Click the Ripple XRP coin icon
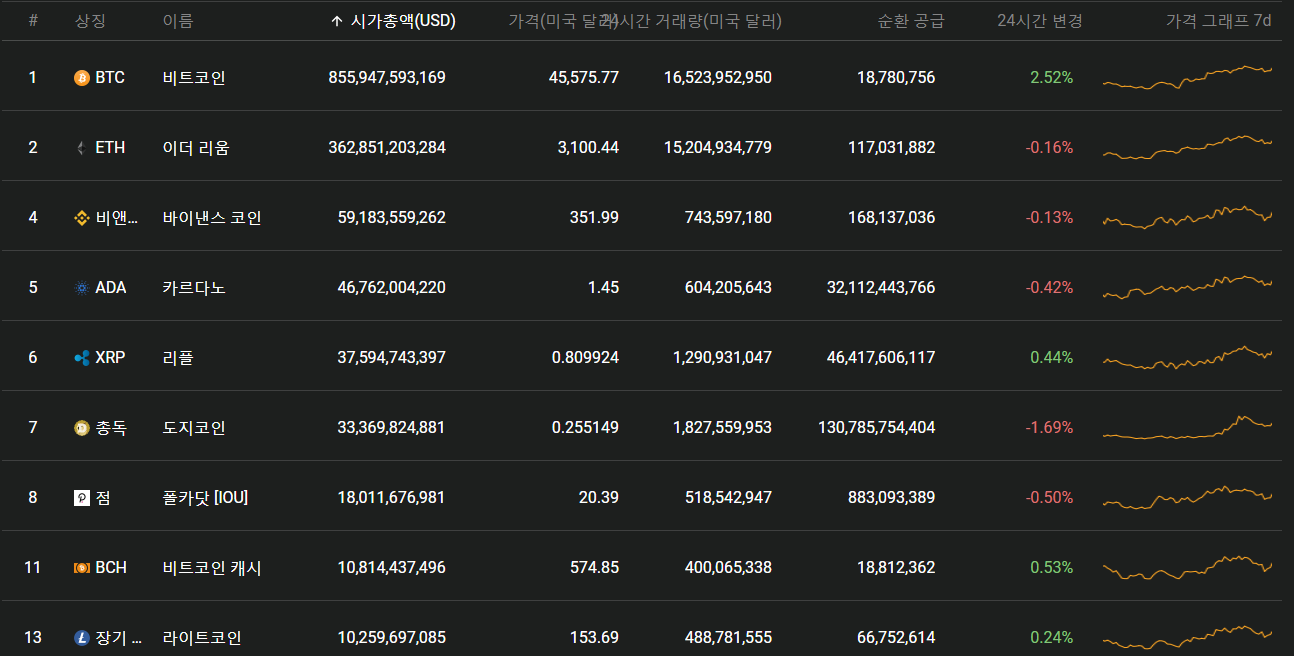1294x656 pixels. coord(82,357)
